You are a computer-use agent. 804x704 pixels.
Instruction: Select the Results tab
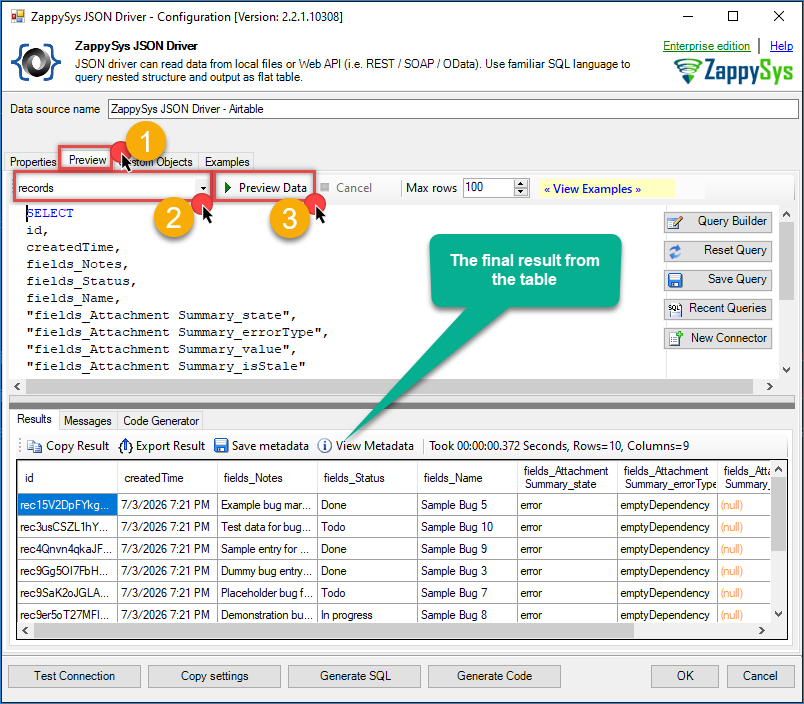pyautogui.click(x=34, y=419)
